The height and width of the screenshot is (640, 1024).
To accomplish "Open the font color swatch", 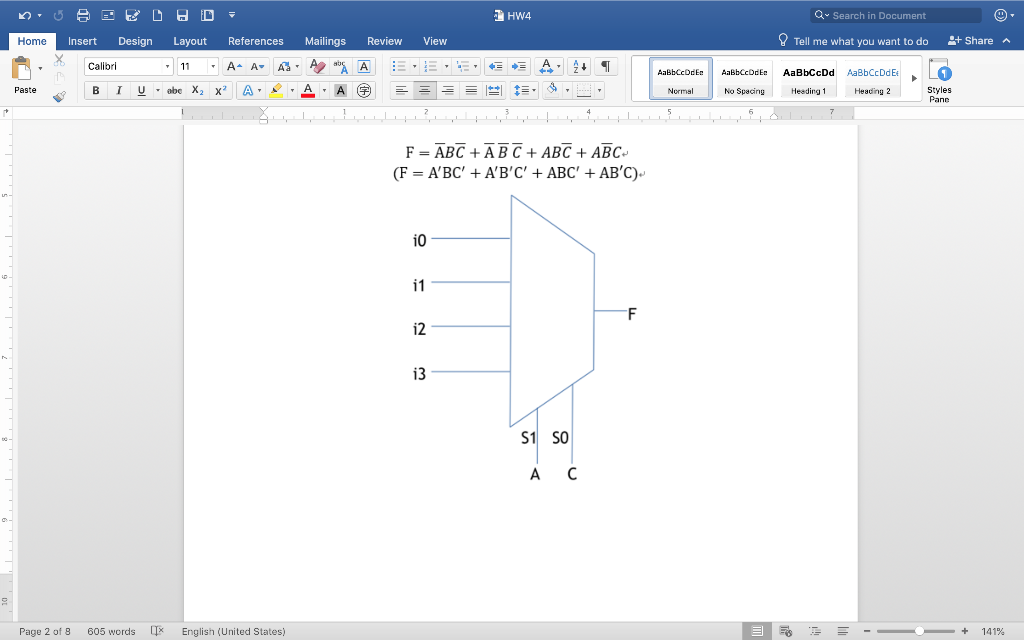I will 307,90.
